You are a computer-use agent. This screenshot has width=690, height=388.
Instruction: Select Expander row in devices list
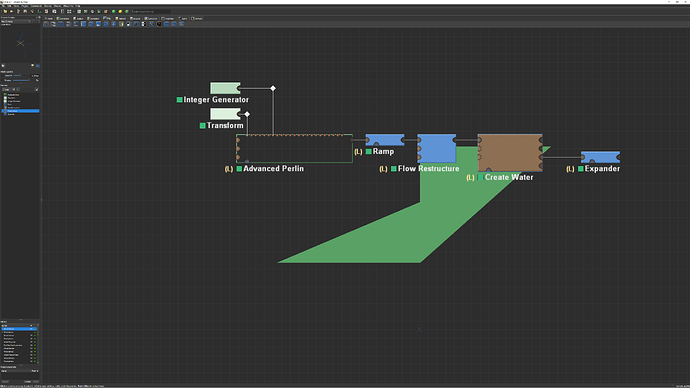click(x=21, y=114)
